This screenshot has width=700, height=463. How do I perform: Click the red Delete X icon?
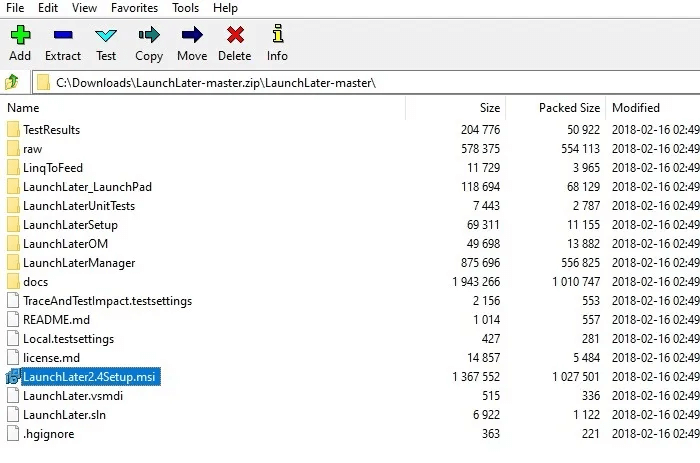[x=235, y=35]
